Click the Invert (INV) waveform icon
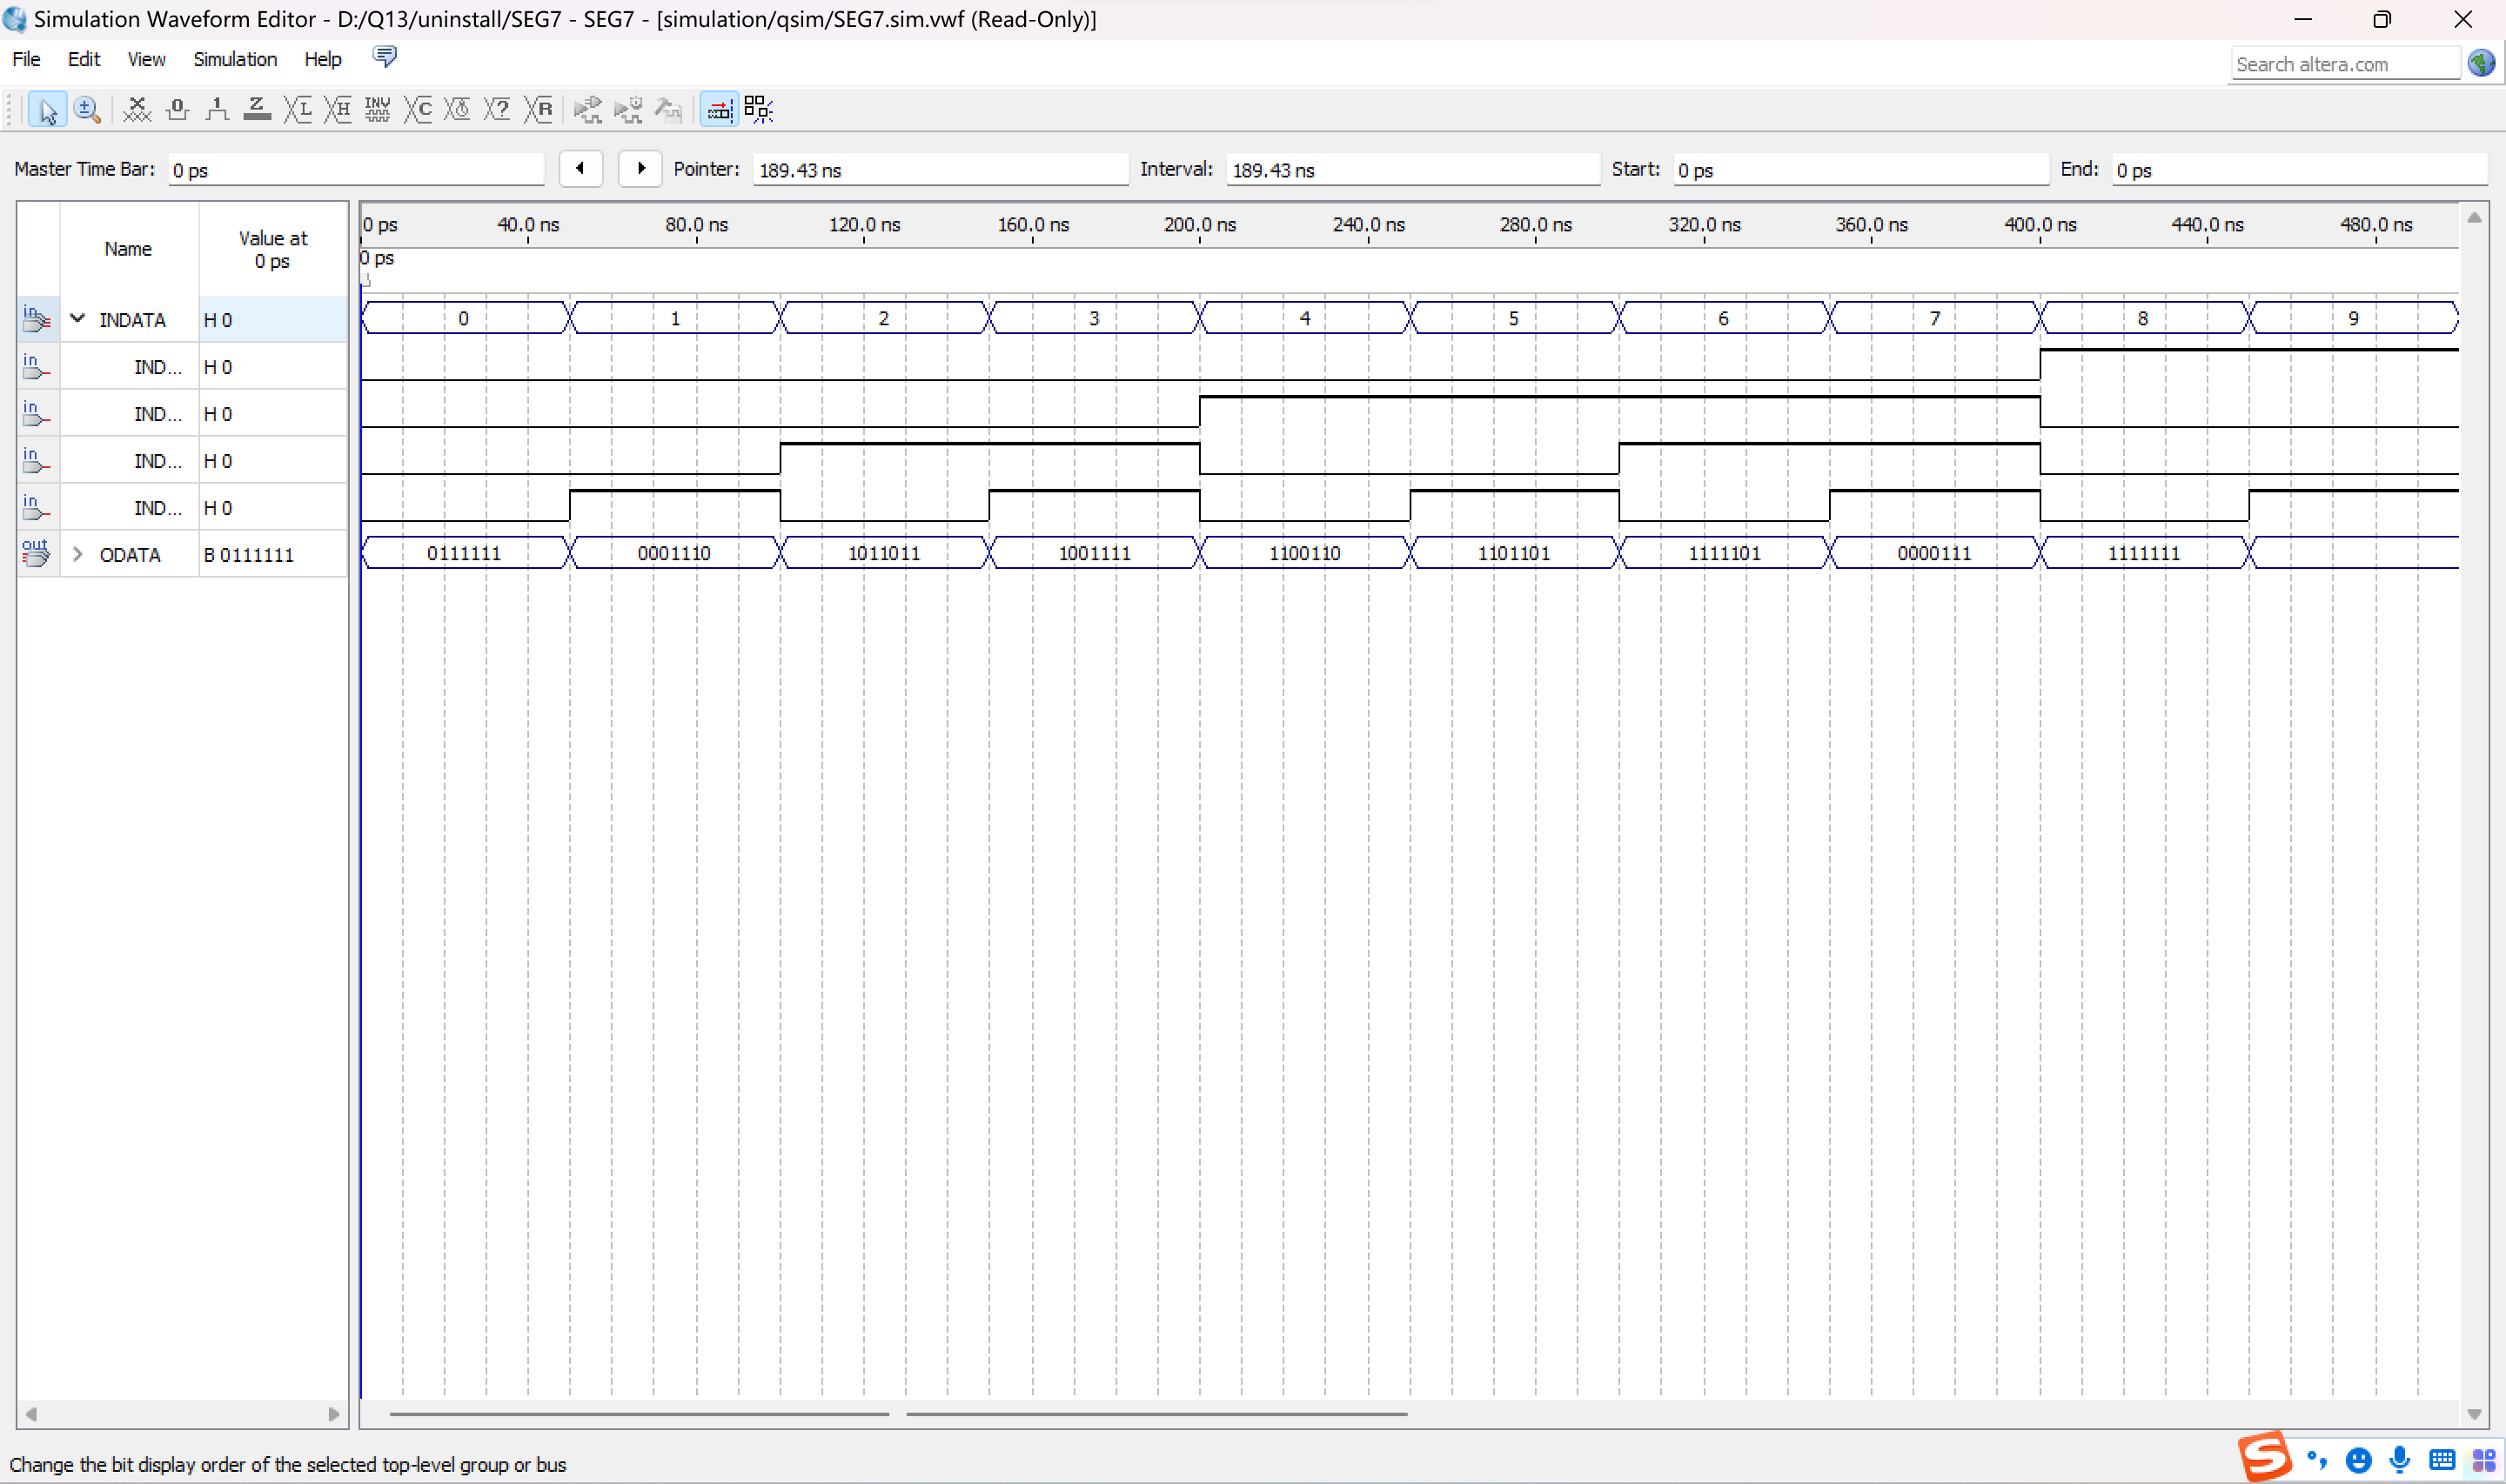The width and height of the screenshot is (2506, 1484). tap(377, 109)
